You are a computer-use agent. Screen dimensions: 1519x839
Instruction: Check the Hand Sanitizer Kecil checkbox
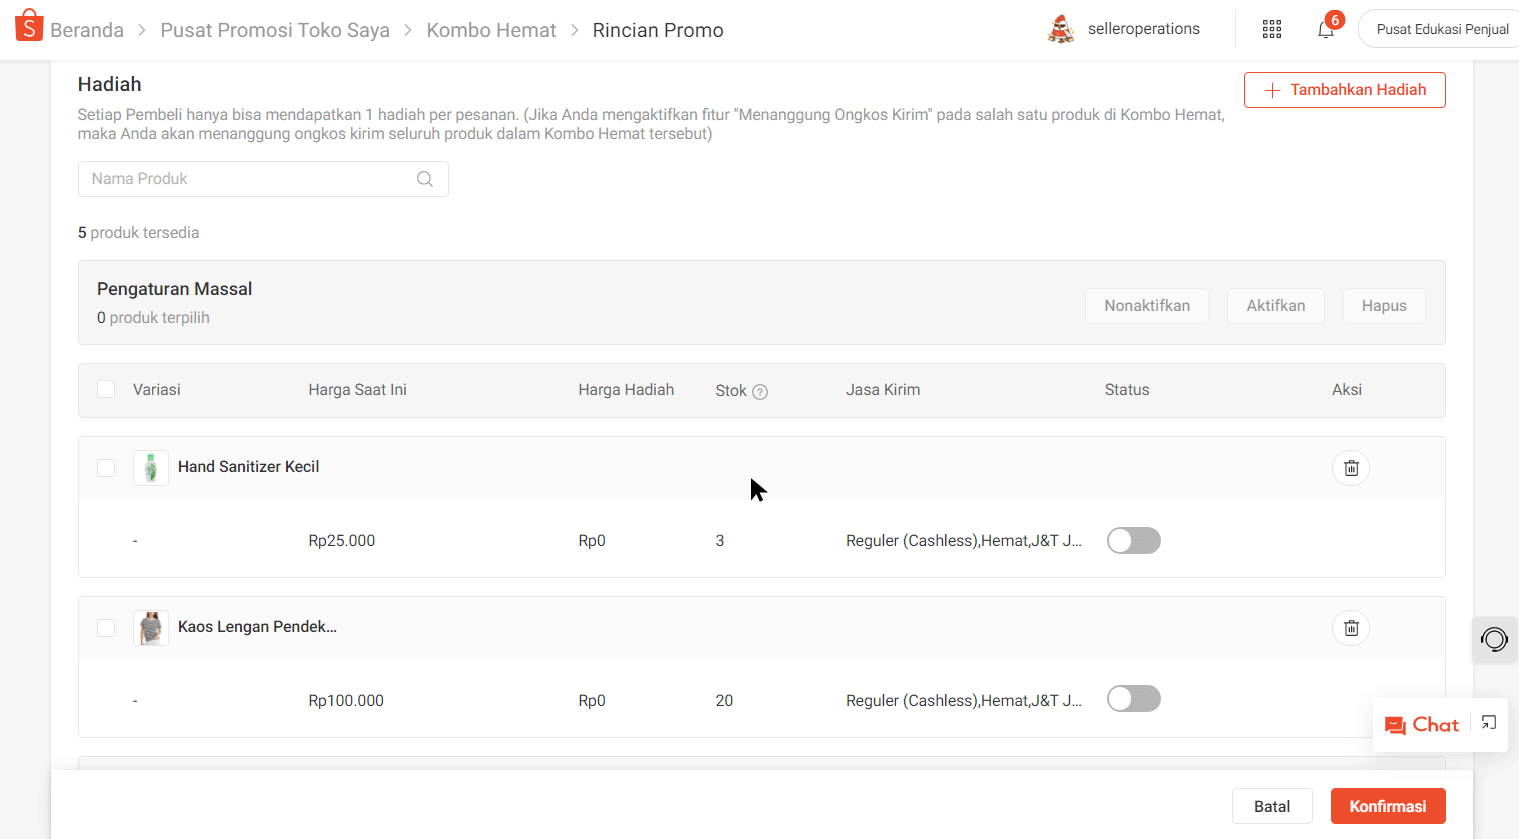pyautogui.click(x=106, y=468)
